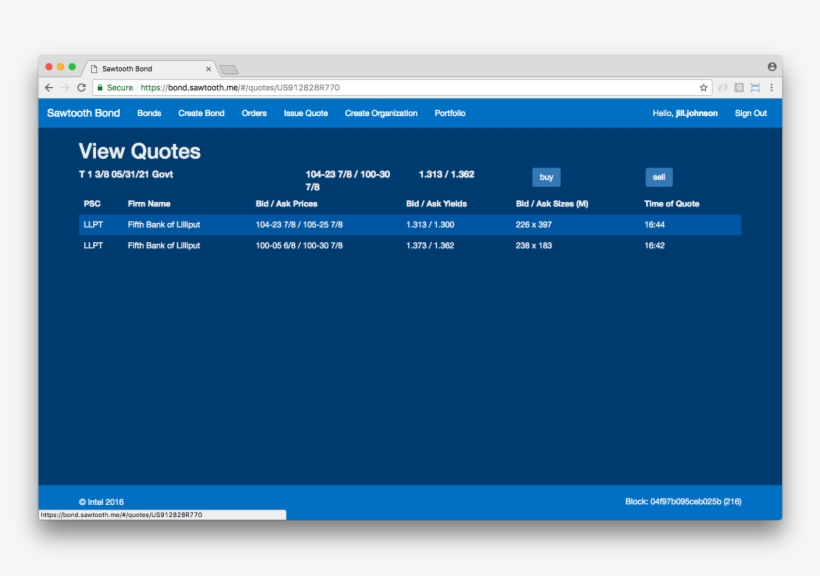Open Orders in the navigation bar

coord(254,113)
